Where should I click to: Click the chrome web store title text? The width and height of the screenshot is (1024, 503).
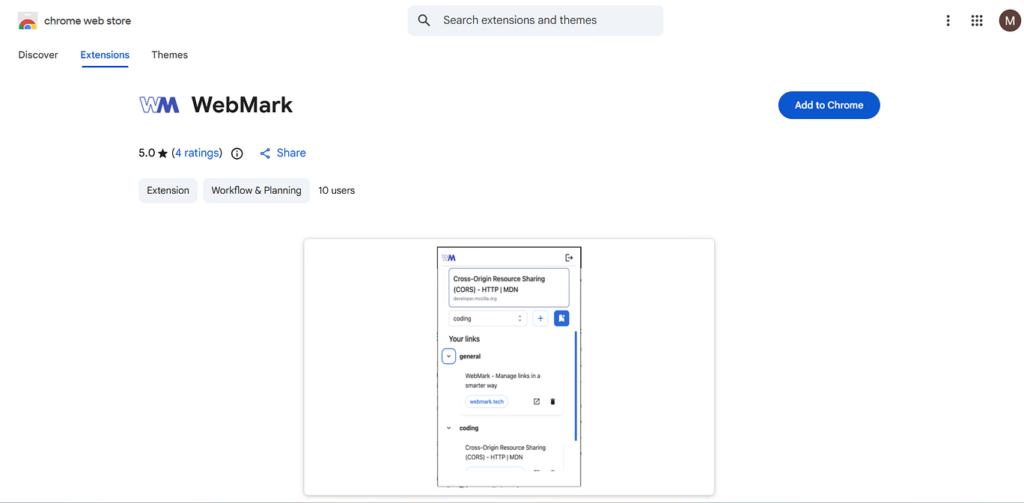[88, 21]
